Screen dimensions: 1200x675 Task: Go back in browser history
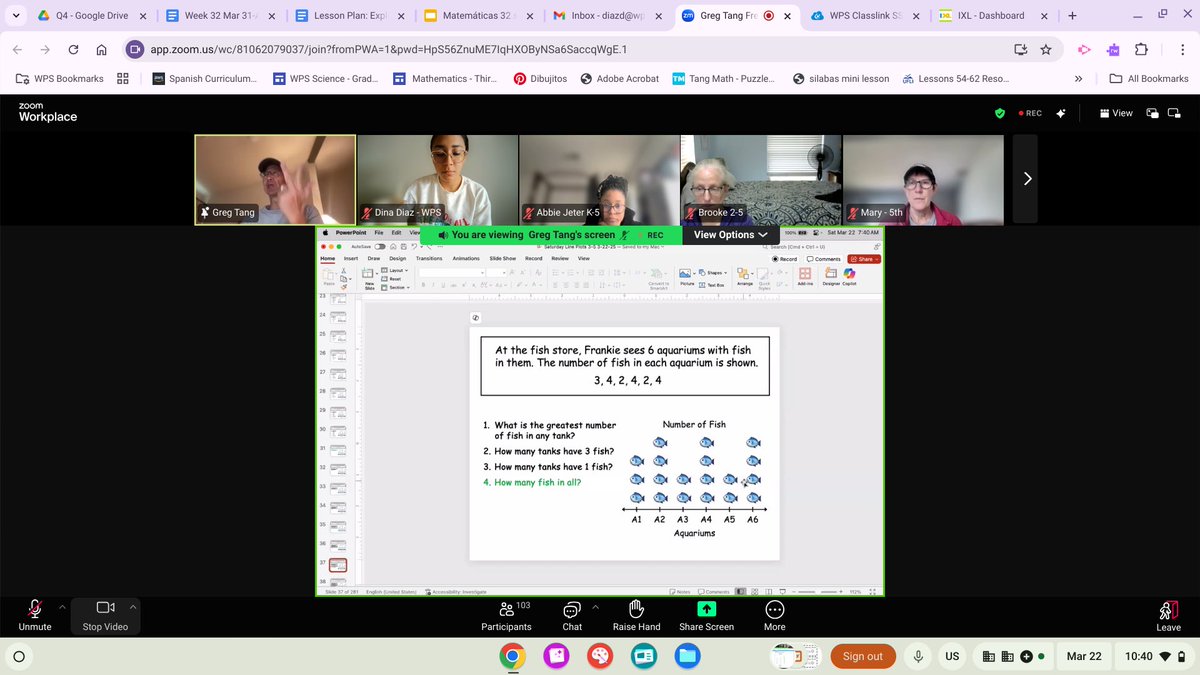tap(18, 49)
